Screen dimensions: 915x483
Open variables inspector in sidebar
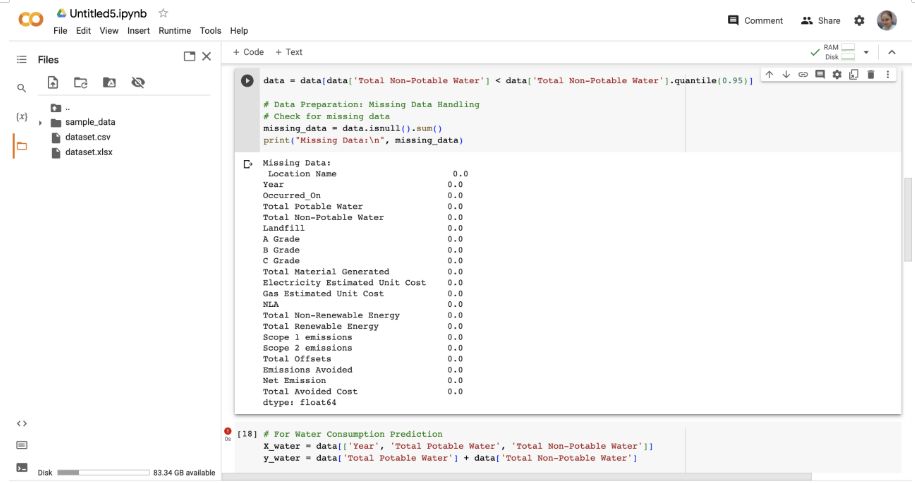21,117
